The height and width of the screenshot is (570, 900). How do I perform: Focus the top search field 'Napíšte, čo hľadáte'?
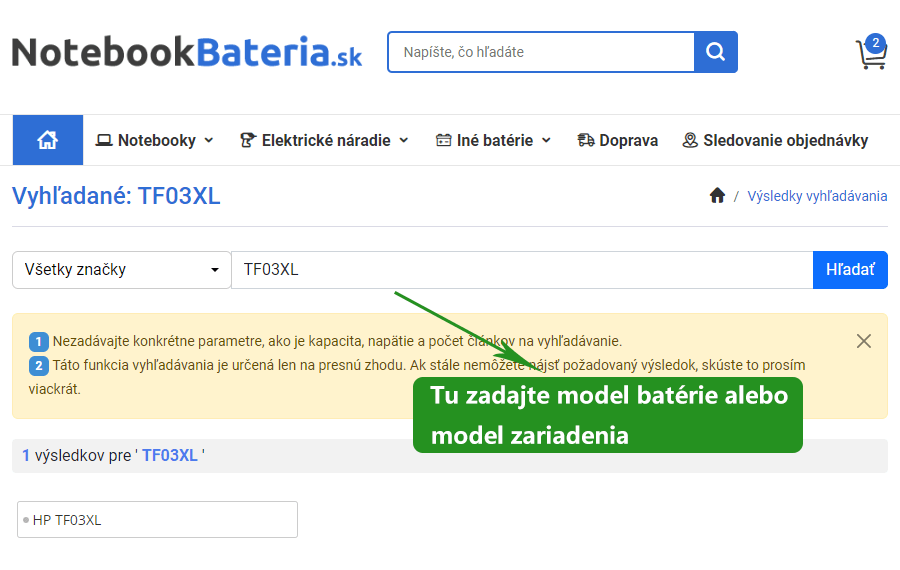click(541, 52)
